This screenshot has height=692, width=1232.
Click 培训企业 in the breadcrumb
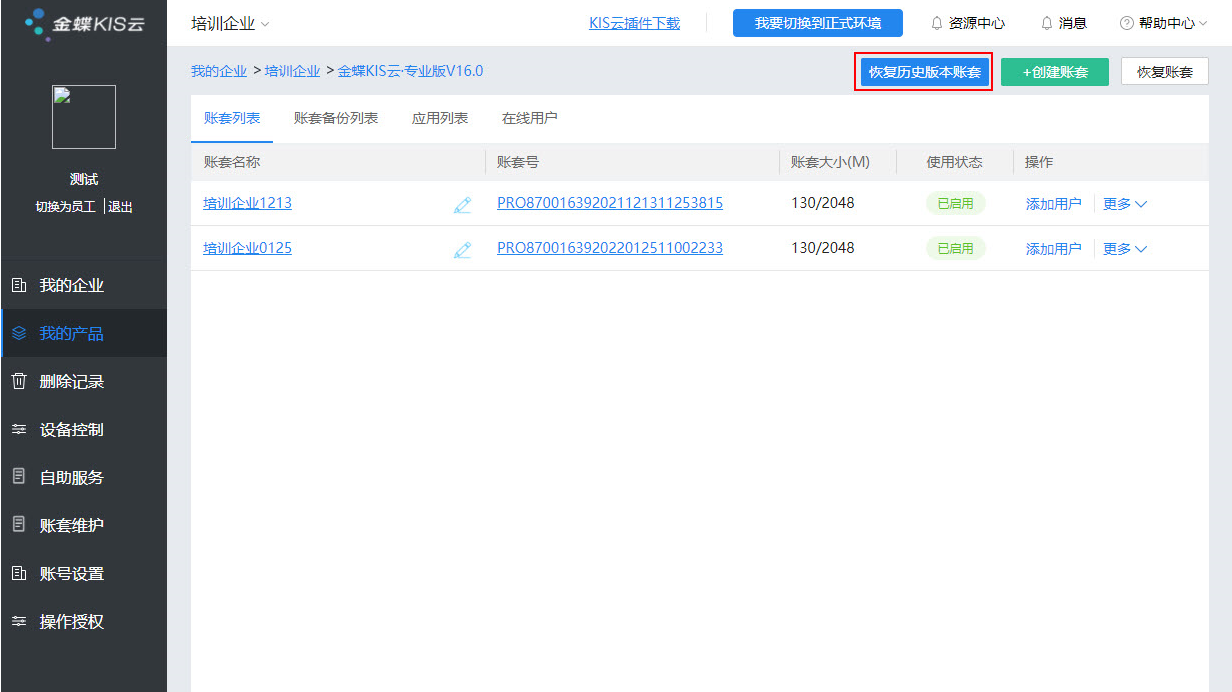(x=293, y=71)
